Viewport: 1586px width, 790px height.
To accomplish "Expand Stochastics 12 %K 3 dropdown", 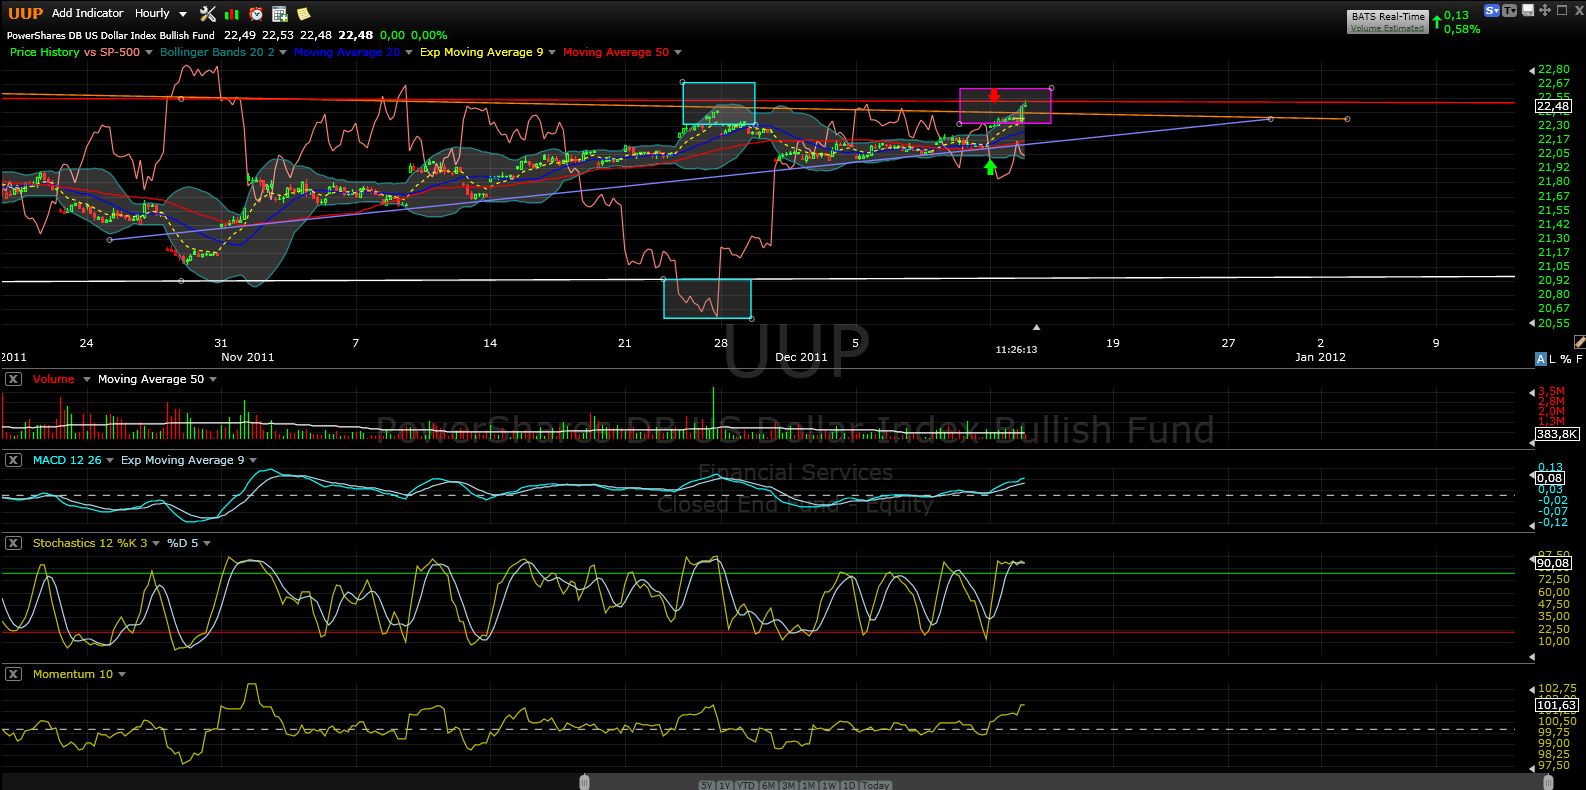I will click(x=156, y=543).
